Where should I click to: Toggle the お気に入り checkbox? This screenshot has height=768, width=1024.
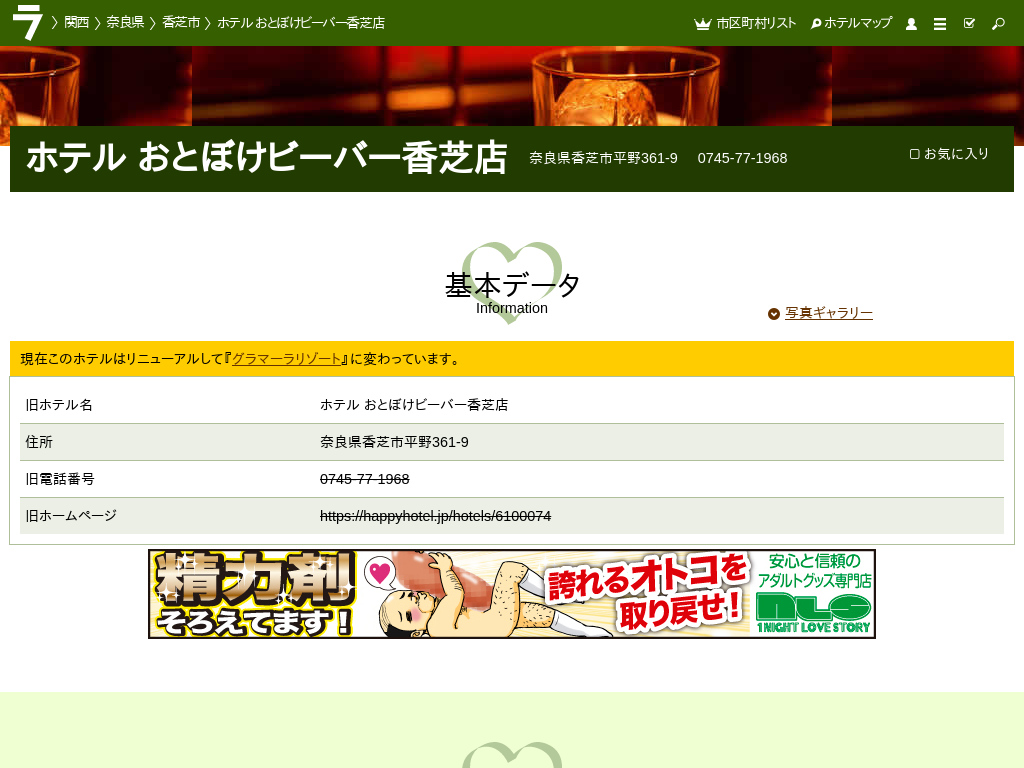tap(915, 154)
